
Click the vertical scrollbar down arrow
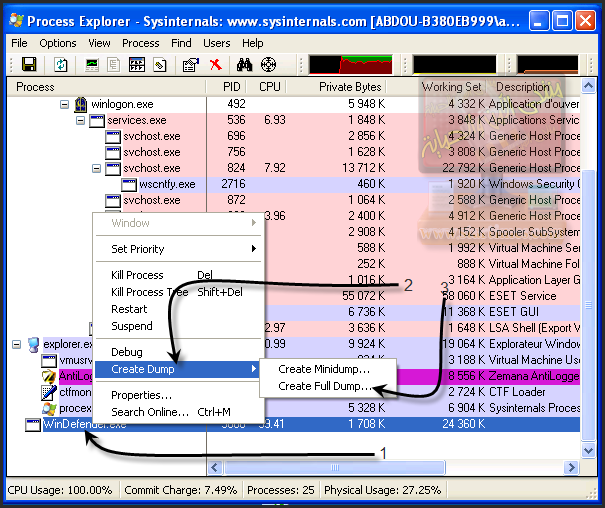[x=588, y=451]
